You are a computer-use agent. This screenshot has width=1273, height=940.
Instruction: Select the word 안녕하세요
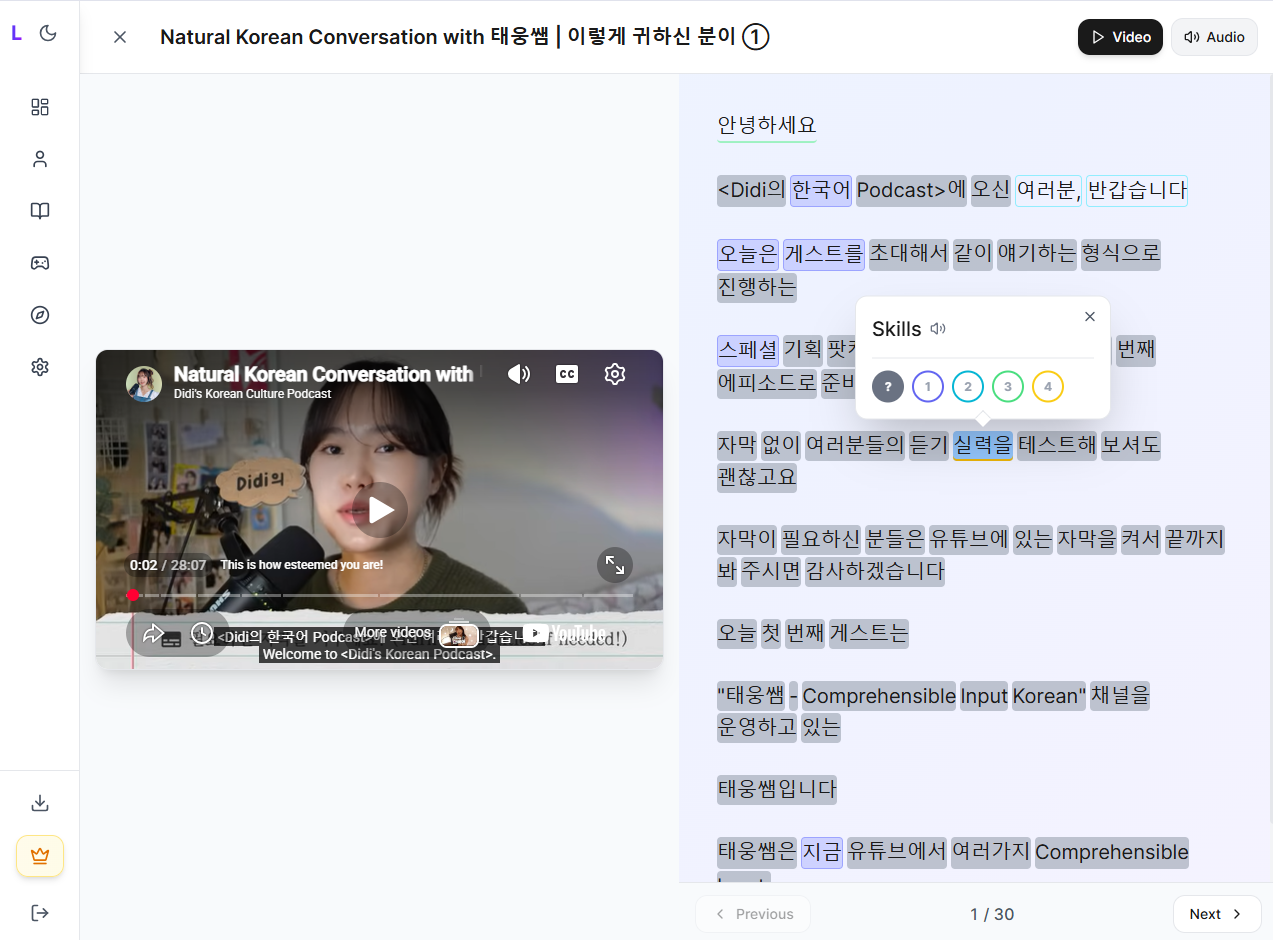pyautogui.click(x=767, y=126)
